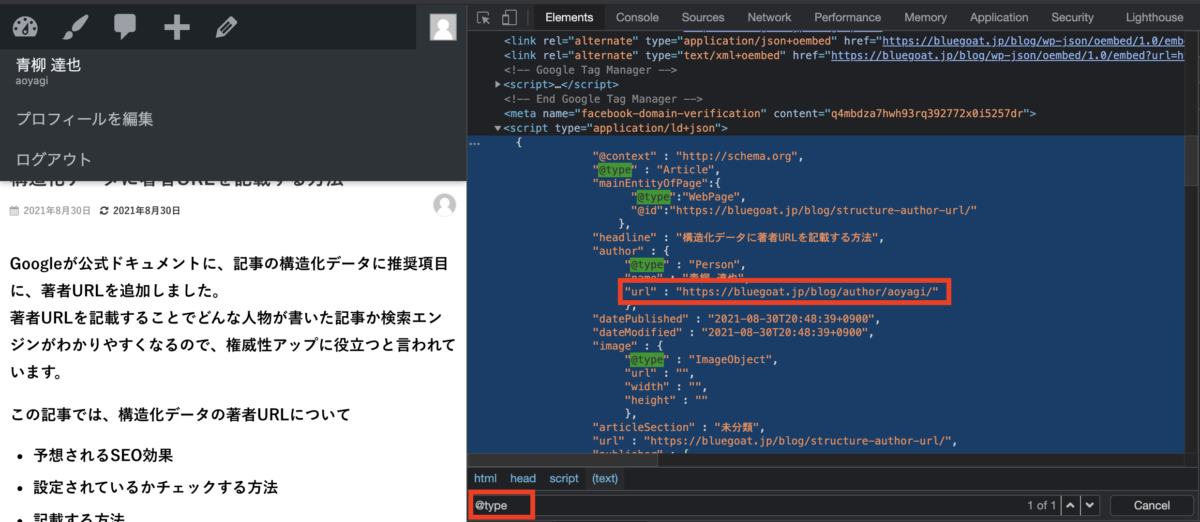
Task: Activate the DevTools inspect element picker
Action: pos(484,17)
